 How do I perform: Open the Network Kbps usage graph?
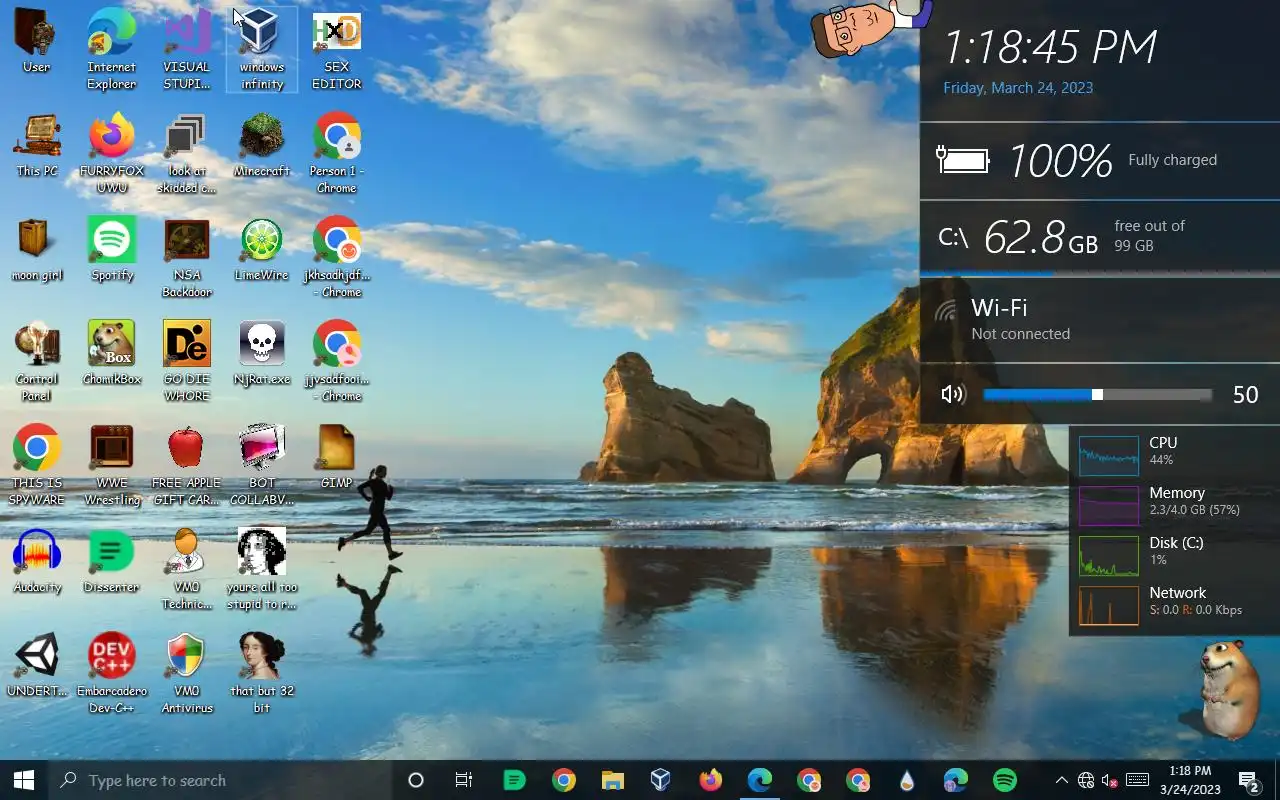[1109, 606]
